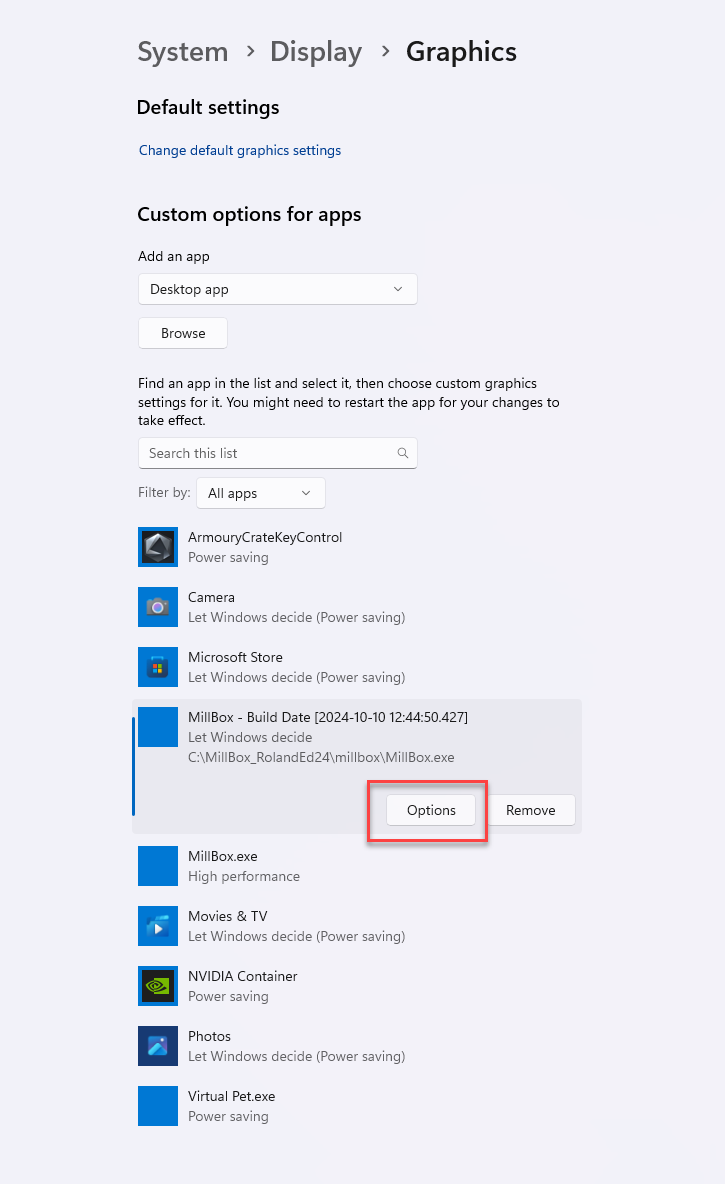Click the Photos app icon
Image resolution: width=725 pixels, height=1184 pixels.
click(x=158, y=1046)
